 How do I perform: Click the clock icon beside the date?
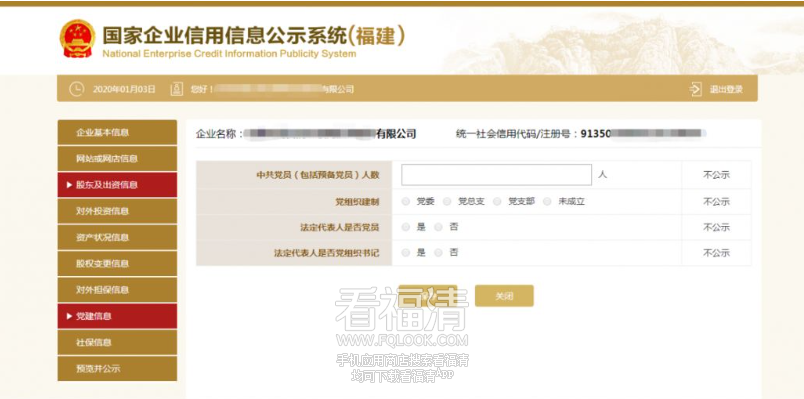[x=76, y=89]
